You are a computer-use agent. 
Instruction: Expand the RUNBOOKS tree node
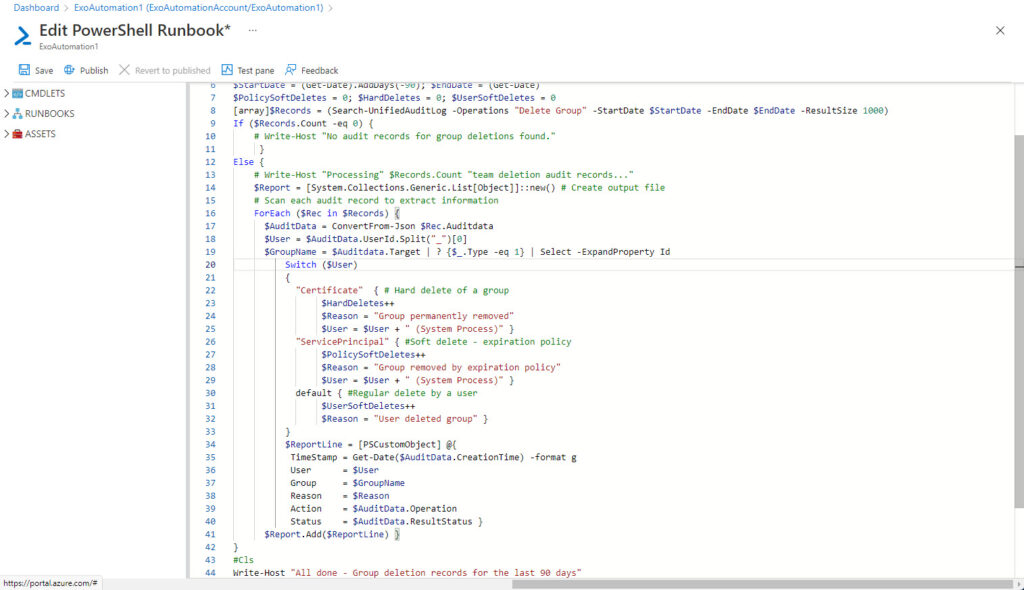tap(7, 114)
